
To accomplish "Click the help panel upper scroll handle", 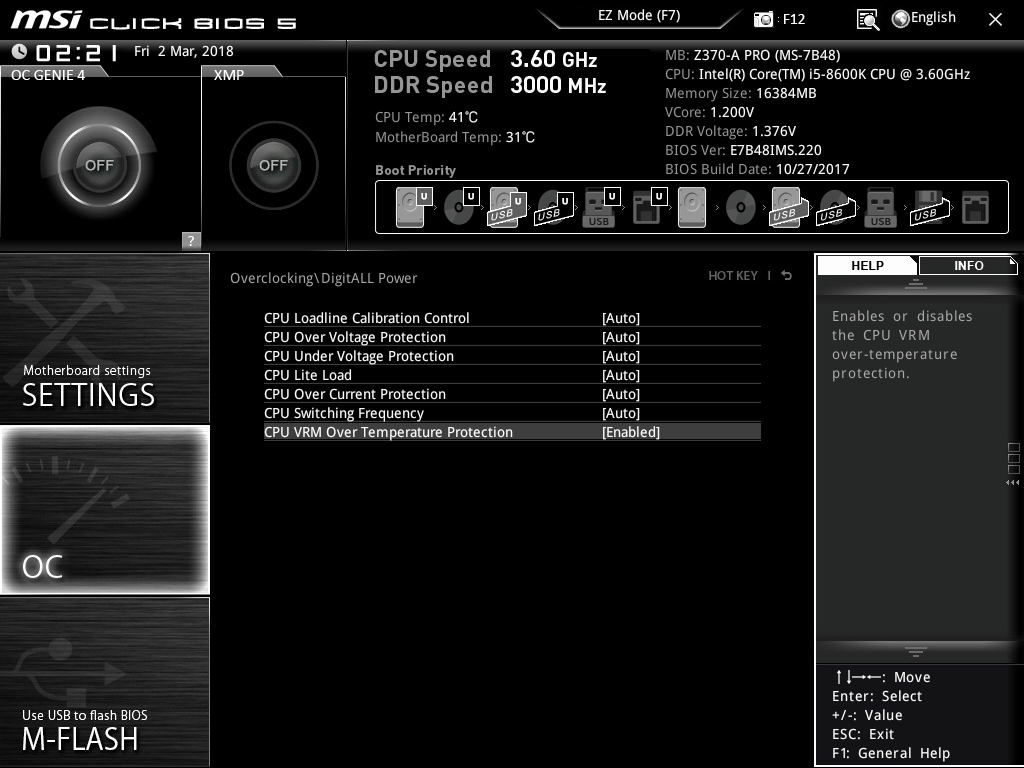I will coord(916,283).
